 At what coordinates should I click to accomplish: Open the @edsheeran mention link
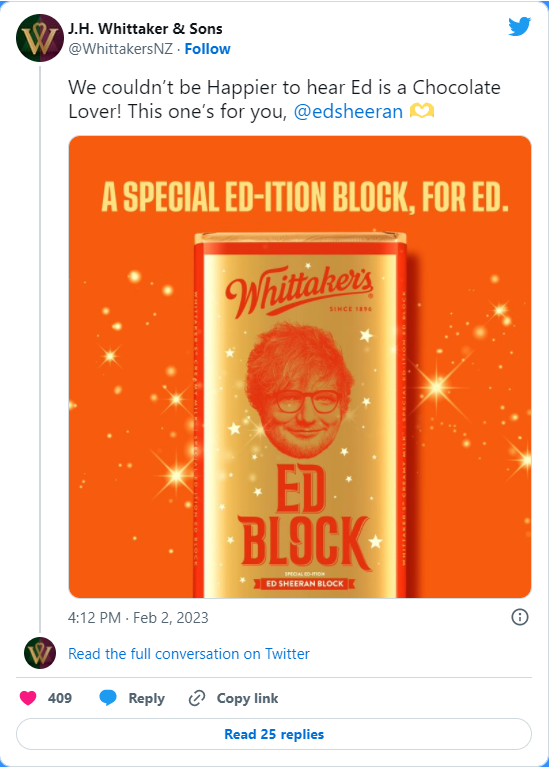[x=348, y=112]
